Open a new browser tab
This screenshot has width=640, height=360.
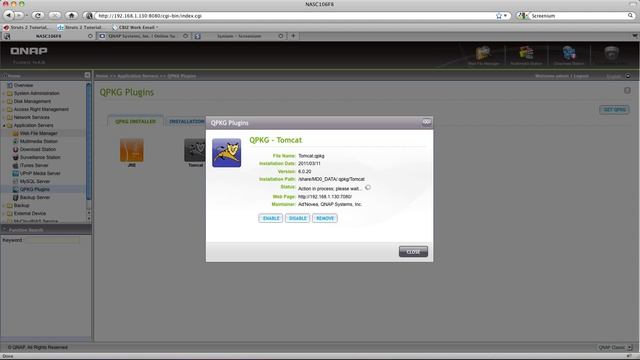click(293, 36)
